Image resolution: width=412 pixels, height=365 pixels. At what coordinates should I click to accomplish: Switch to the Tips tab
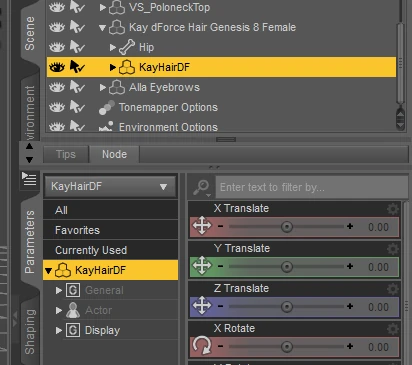(66, 154)
